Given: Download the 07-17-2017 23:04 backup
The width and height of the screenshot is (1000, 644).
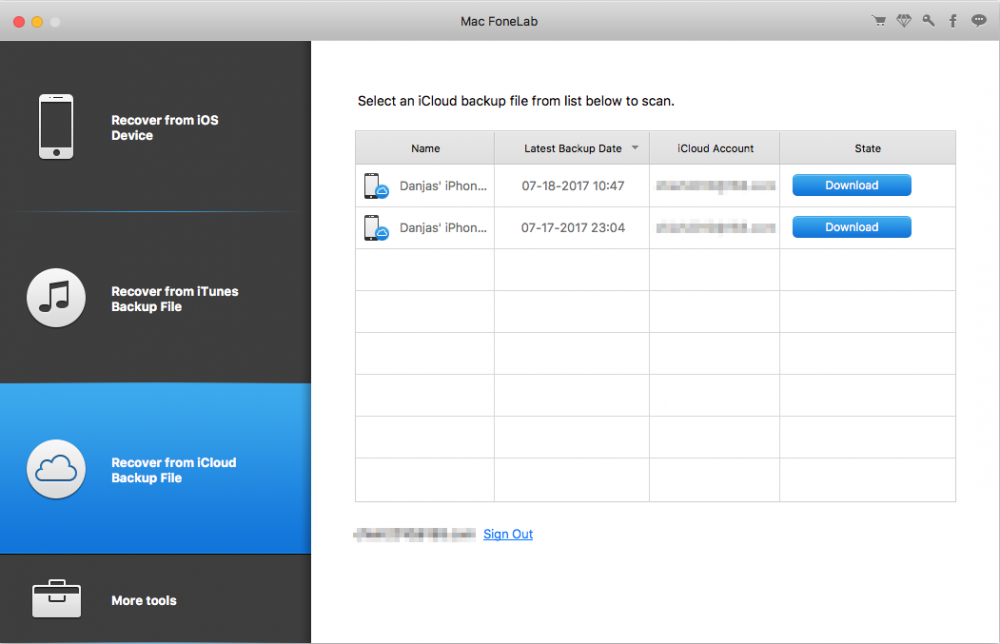Looking at the screenshot, I should [x=851, y=227].
